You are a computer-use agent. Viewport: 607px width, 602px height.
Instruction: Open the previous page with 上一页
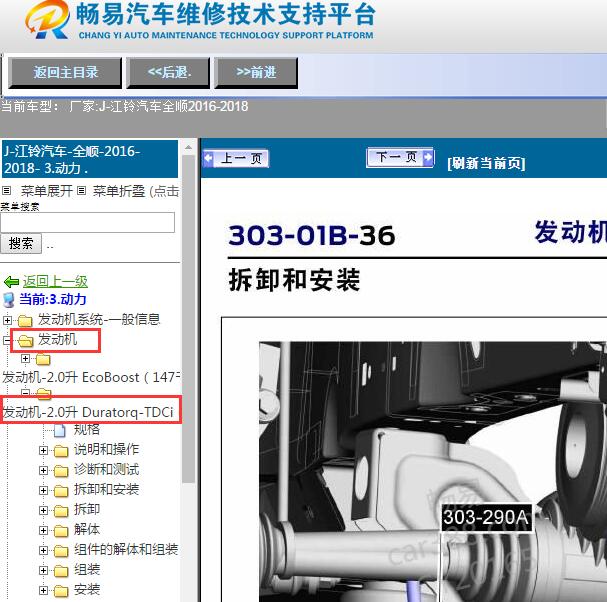click(236, 158)
